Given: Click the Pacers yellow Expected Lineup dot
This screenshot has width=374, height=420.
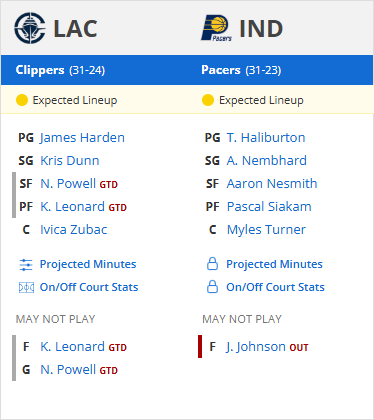Looking at the screenshot, I should (208, 100).
